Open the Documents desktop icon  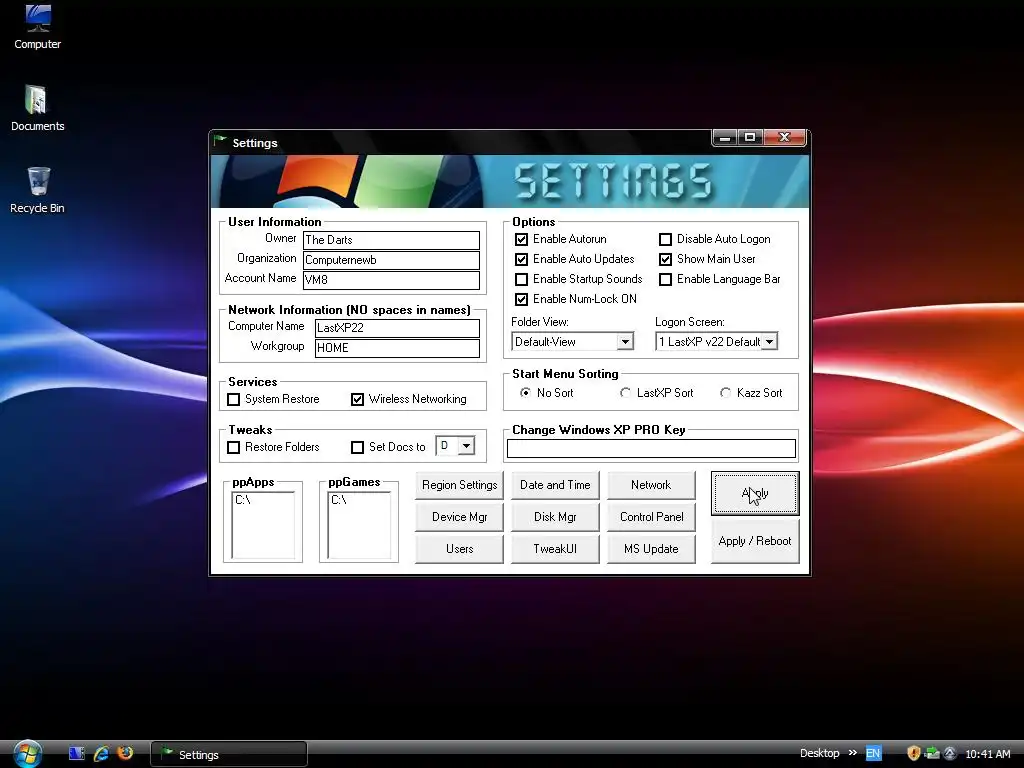pyautogui.click(x=37, y=108)
